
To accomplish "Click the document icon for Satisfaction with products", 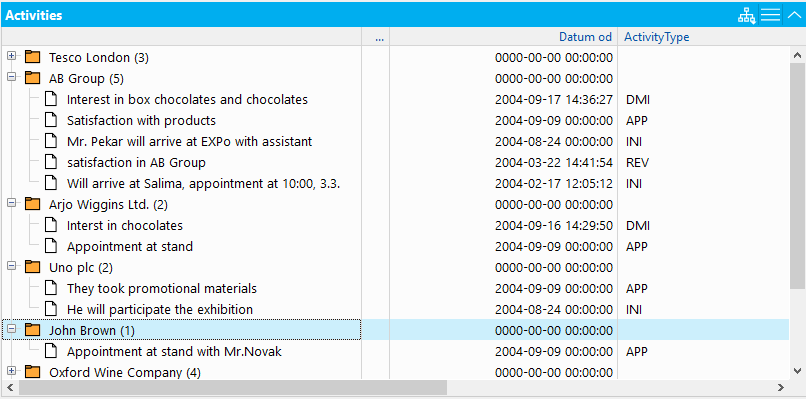I will tap(50, 120).
